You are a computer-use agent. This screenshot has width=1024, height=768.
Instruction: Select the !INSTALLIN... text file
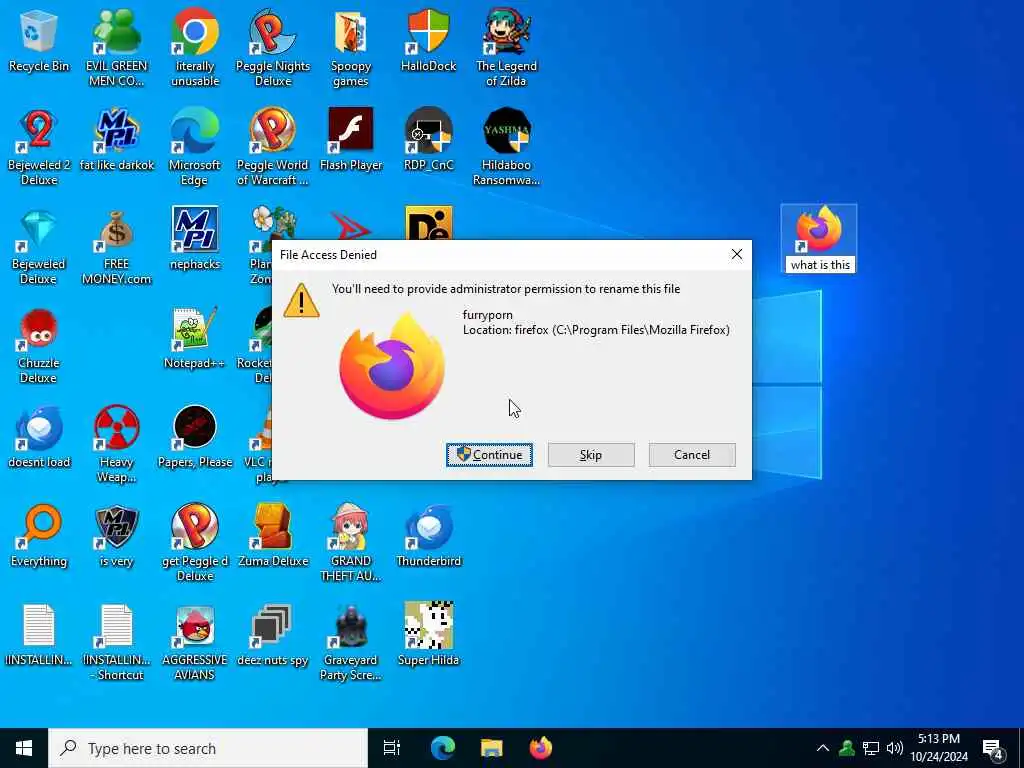tap(39, 635)
